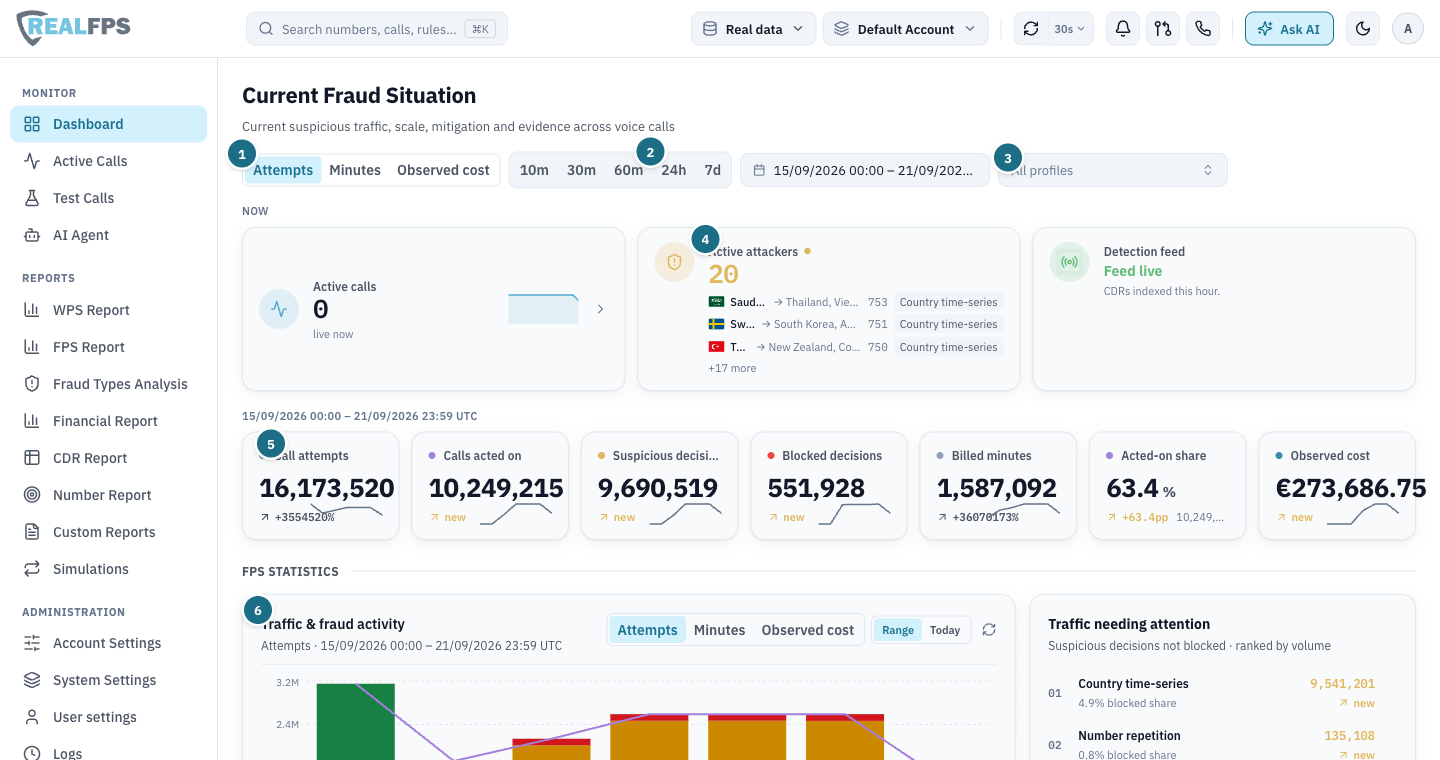Click the auto-refresh sync icon
This screenshot has height=760, width=1440.
[1032, 29]
